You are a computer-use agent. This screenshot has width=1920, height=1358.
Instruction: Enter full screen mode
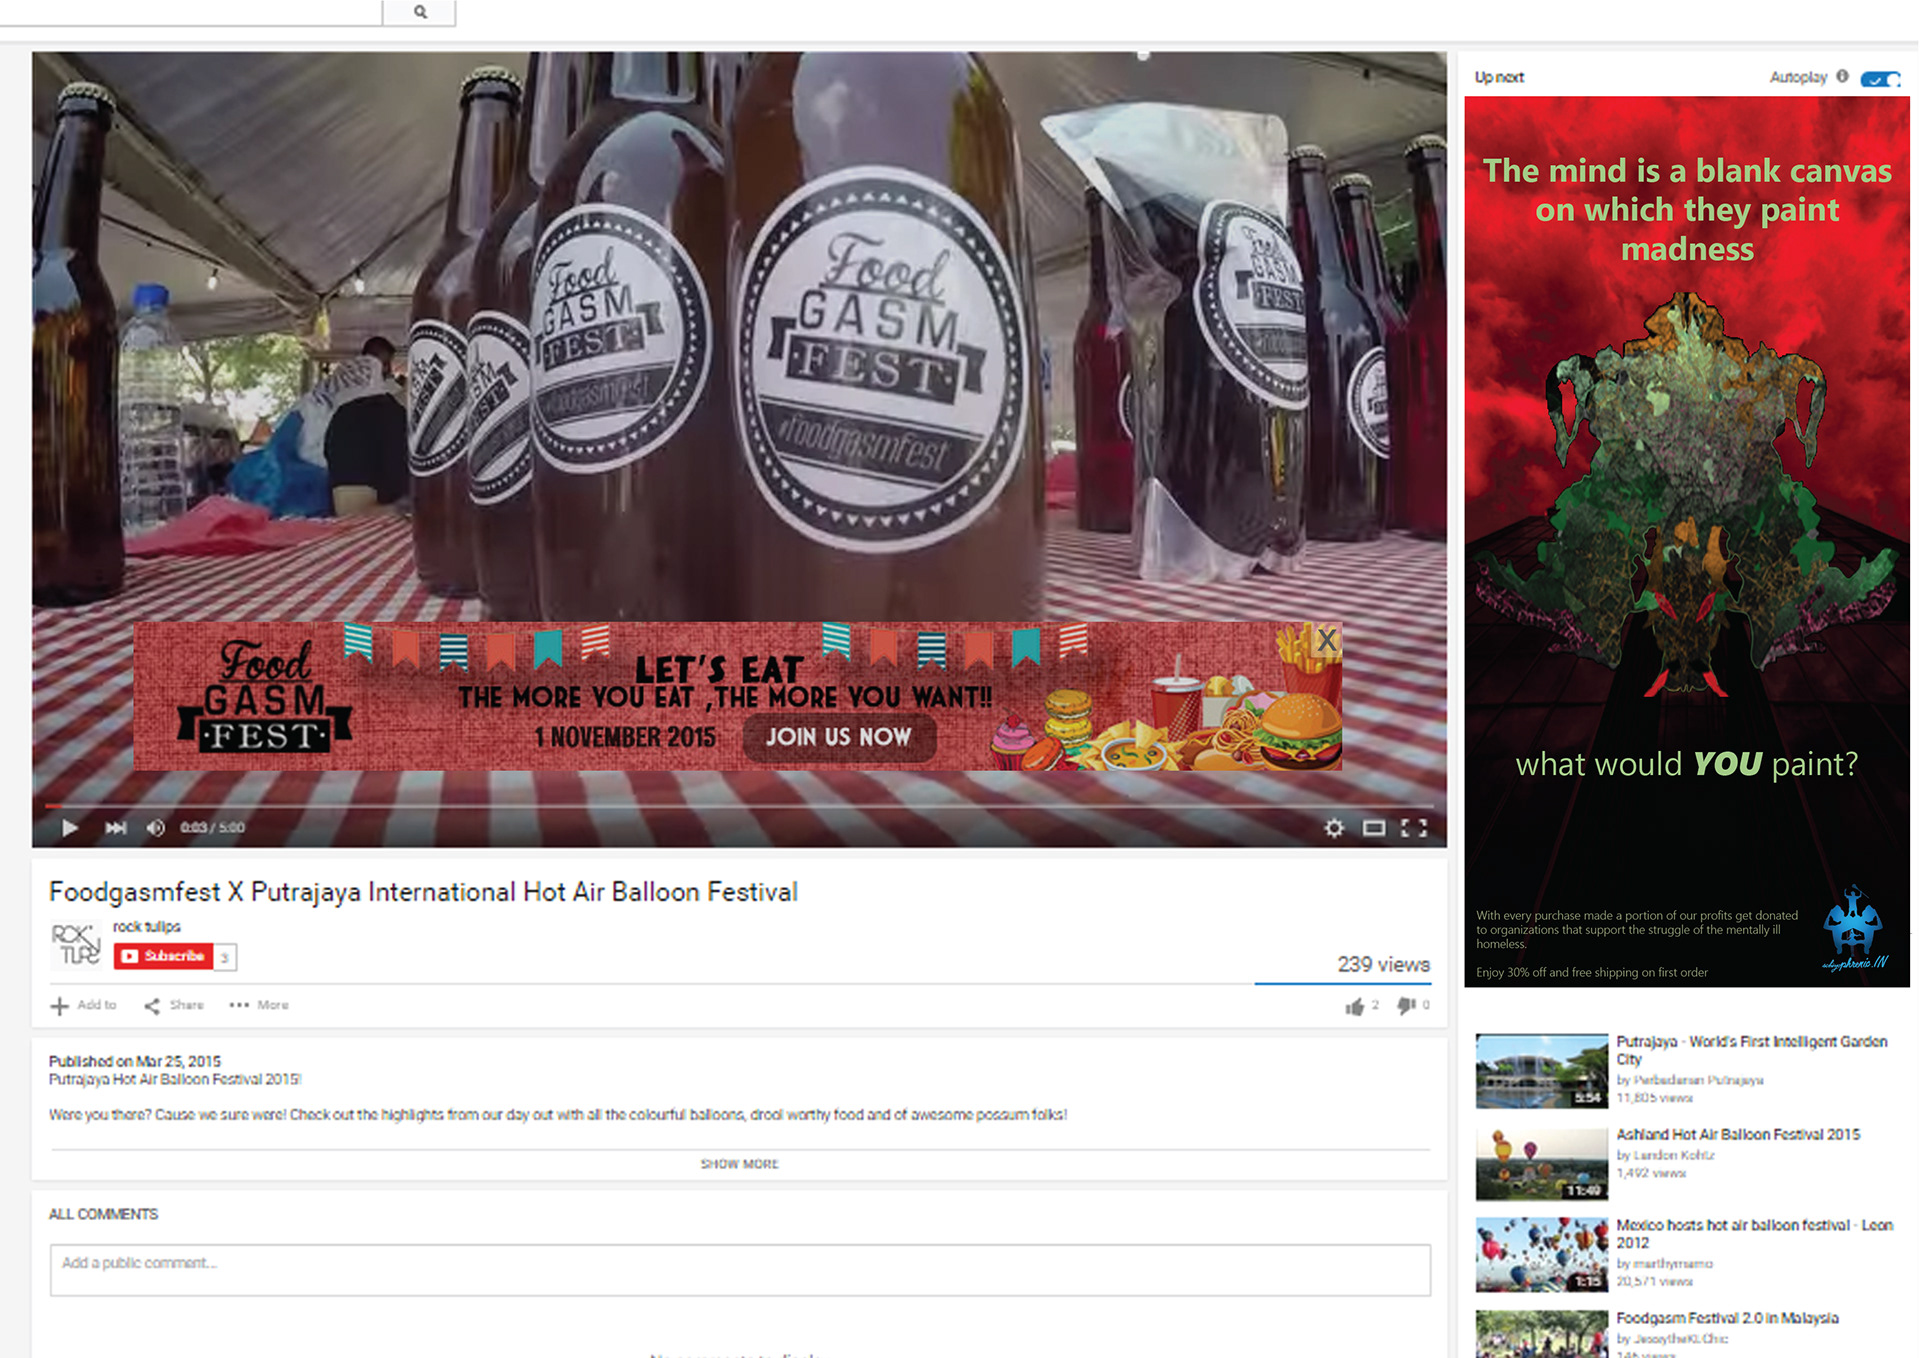coord(1414,828)
